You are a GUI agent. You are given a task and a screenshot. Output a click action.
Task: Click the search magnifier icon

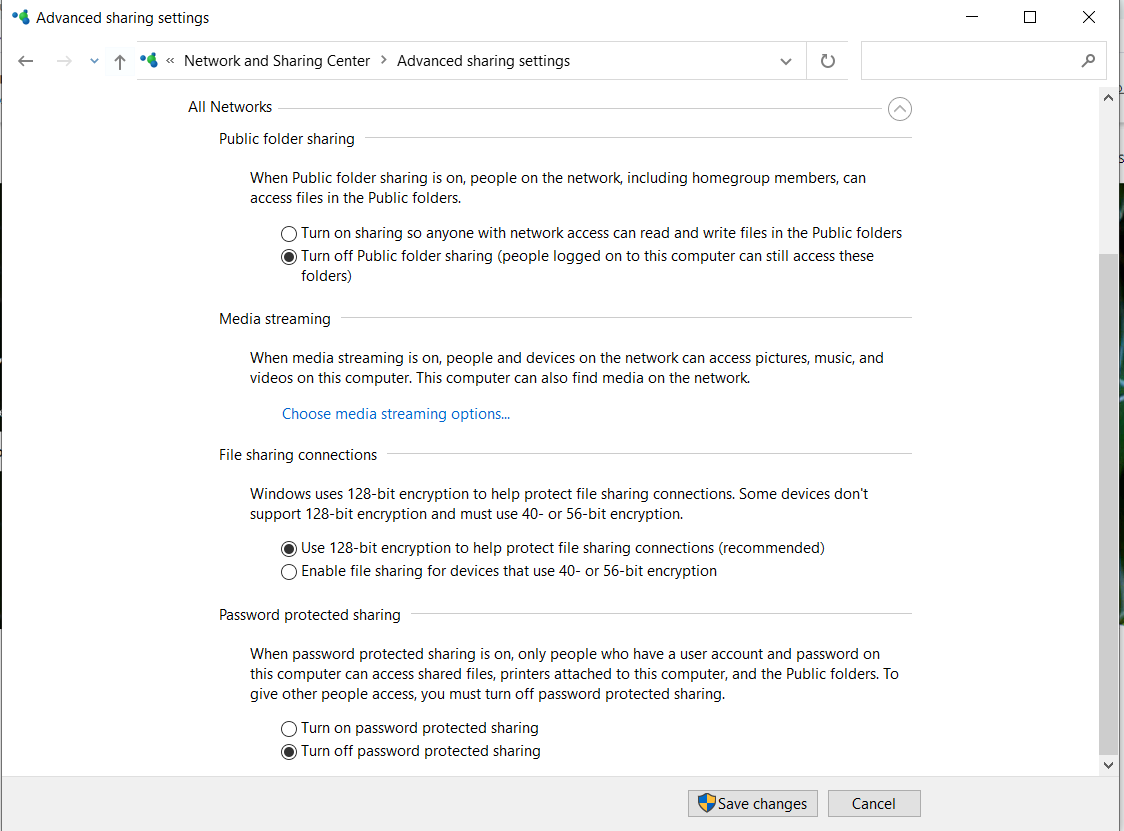pyautogui.click(x=1088, y=61)
